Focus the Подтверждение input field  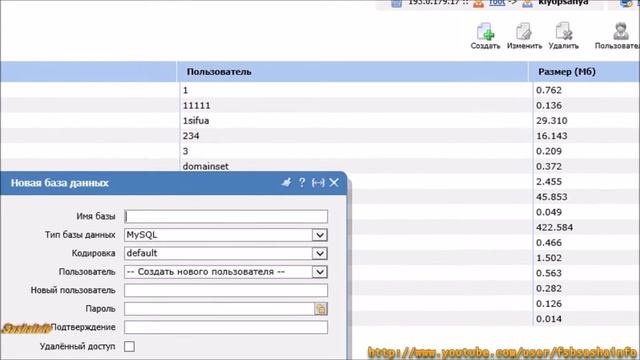pos(226,327)
